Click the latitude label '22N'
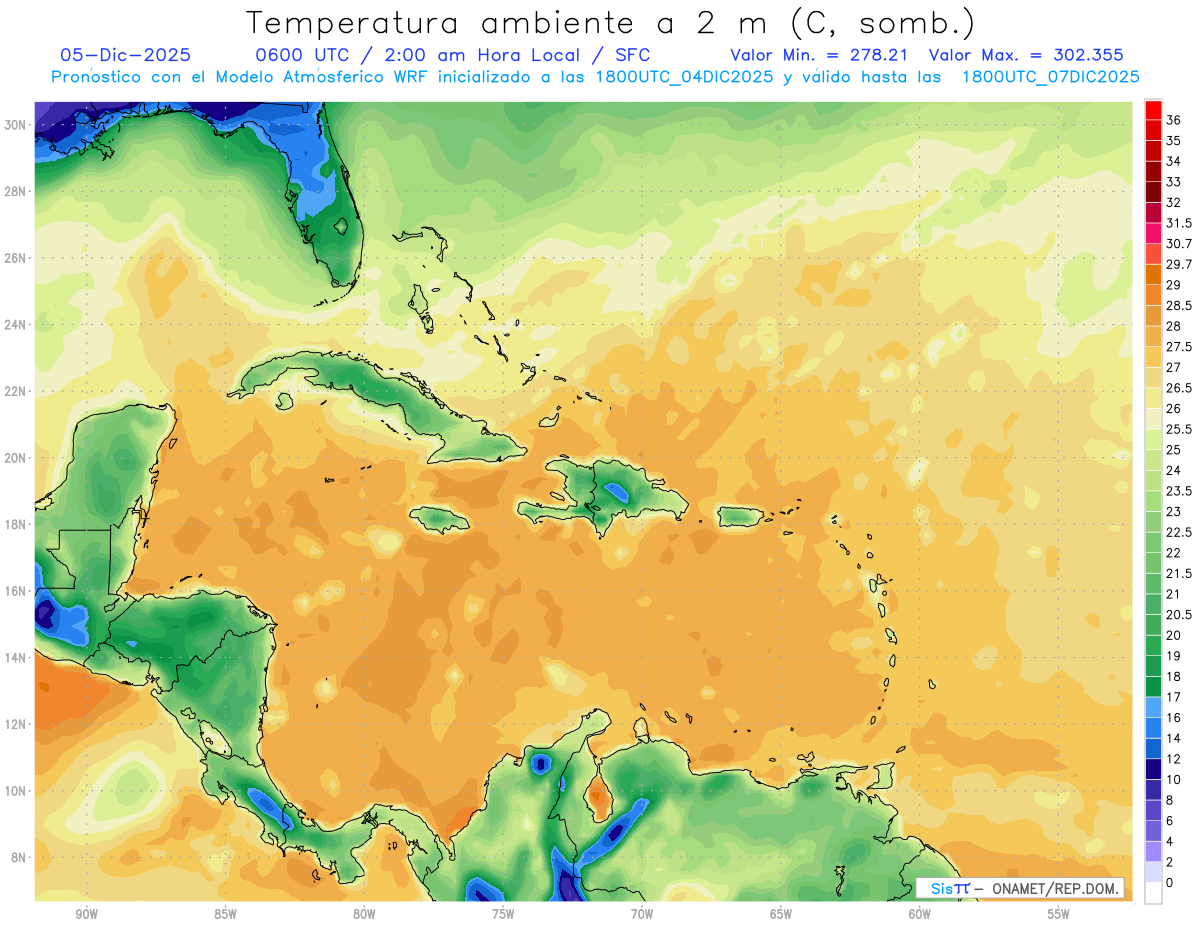The width and height of the screenshot is (1200, 927). pyautogui.click(x=16, y=391)
